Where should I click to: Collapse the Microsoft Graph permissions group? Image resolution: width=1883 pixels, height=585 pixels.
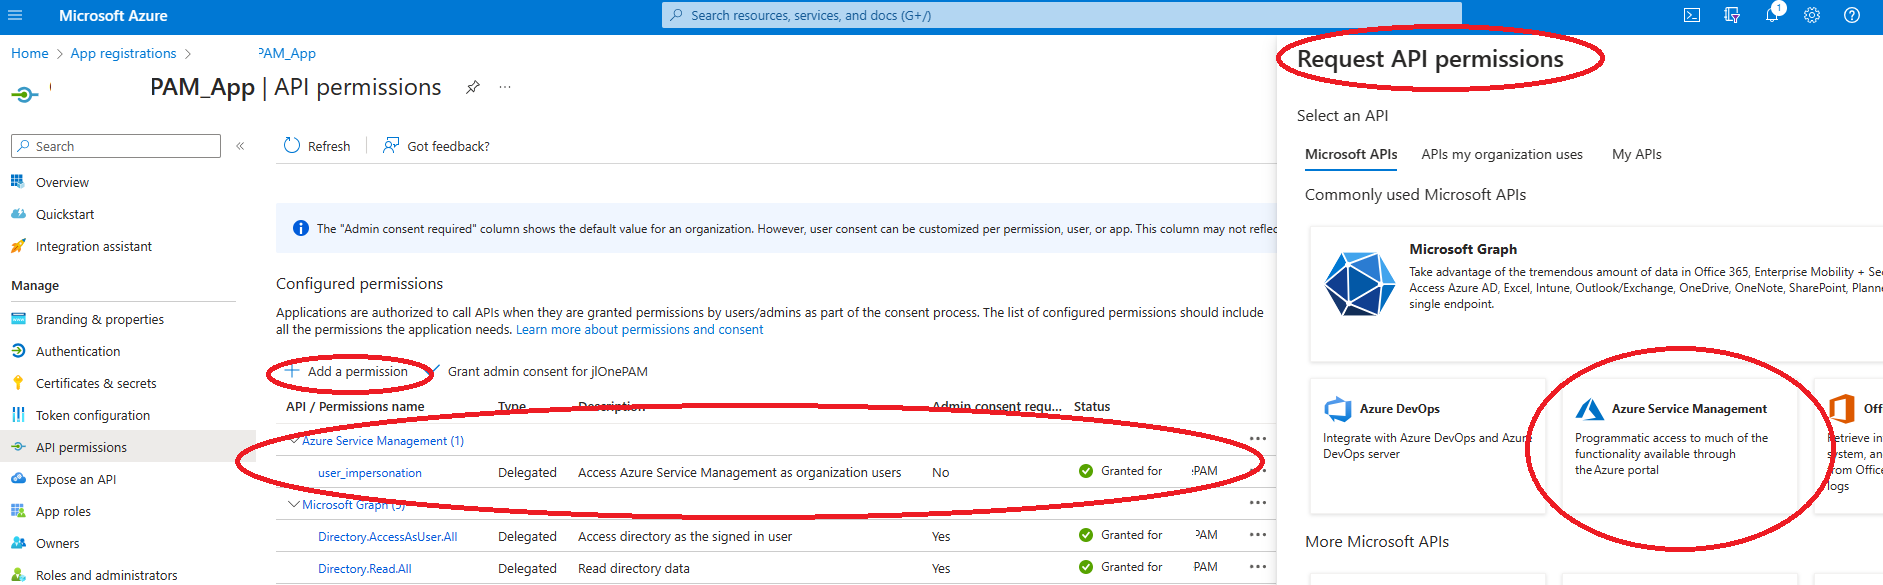click(x=294, y=504)
